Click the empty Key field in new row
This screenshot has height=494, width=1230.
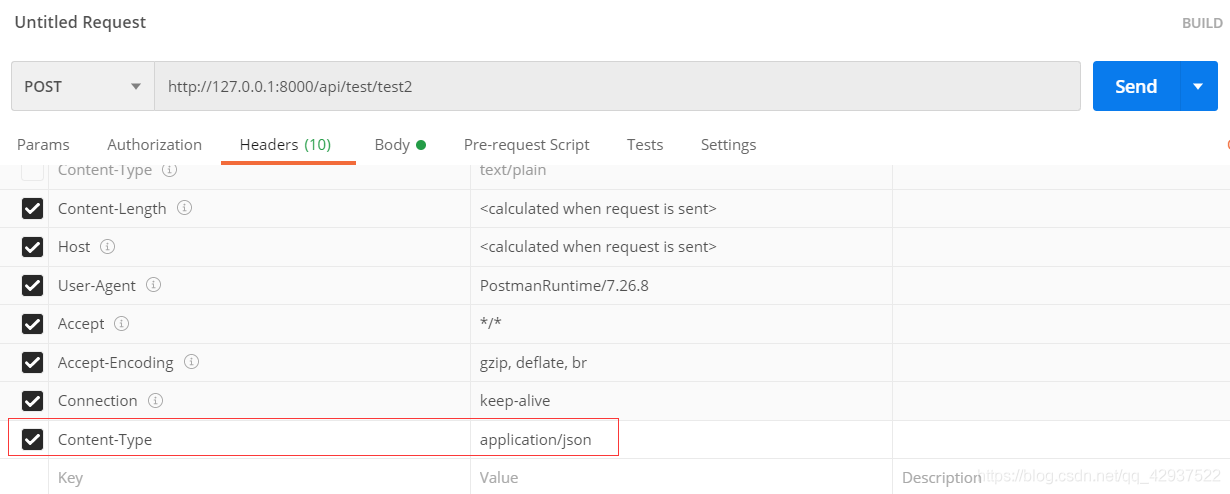[x=258, y=478]
